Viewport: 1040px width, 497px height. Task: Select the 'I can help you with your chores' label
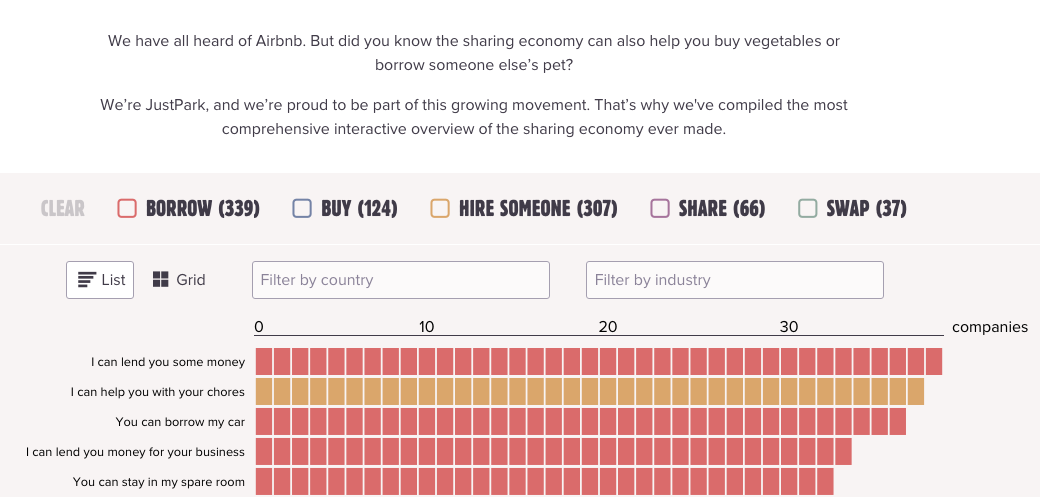point(157,392)
